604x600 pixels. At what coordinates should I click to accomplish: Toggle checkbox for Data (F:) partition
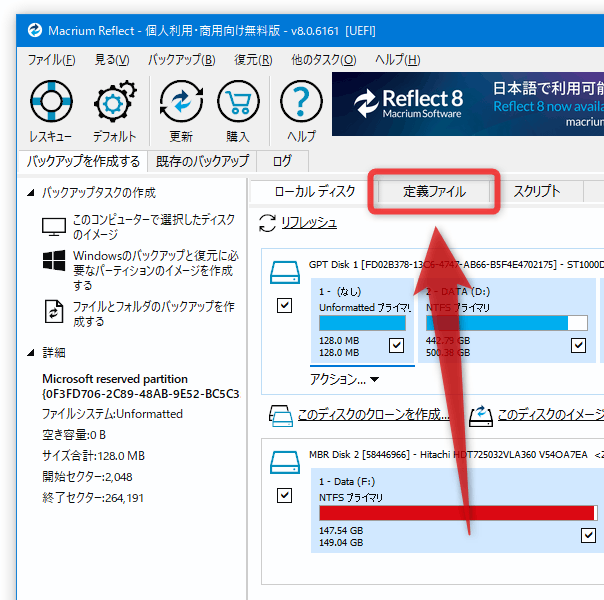588,535
